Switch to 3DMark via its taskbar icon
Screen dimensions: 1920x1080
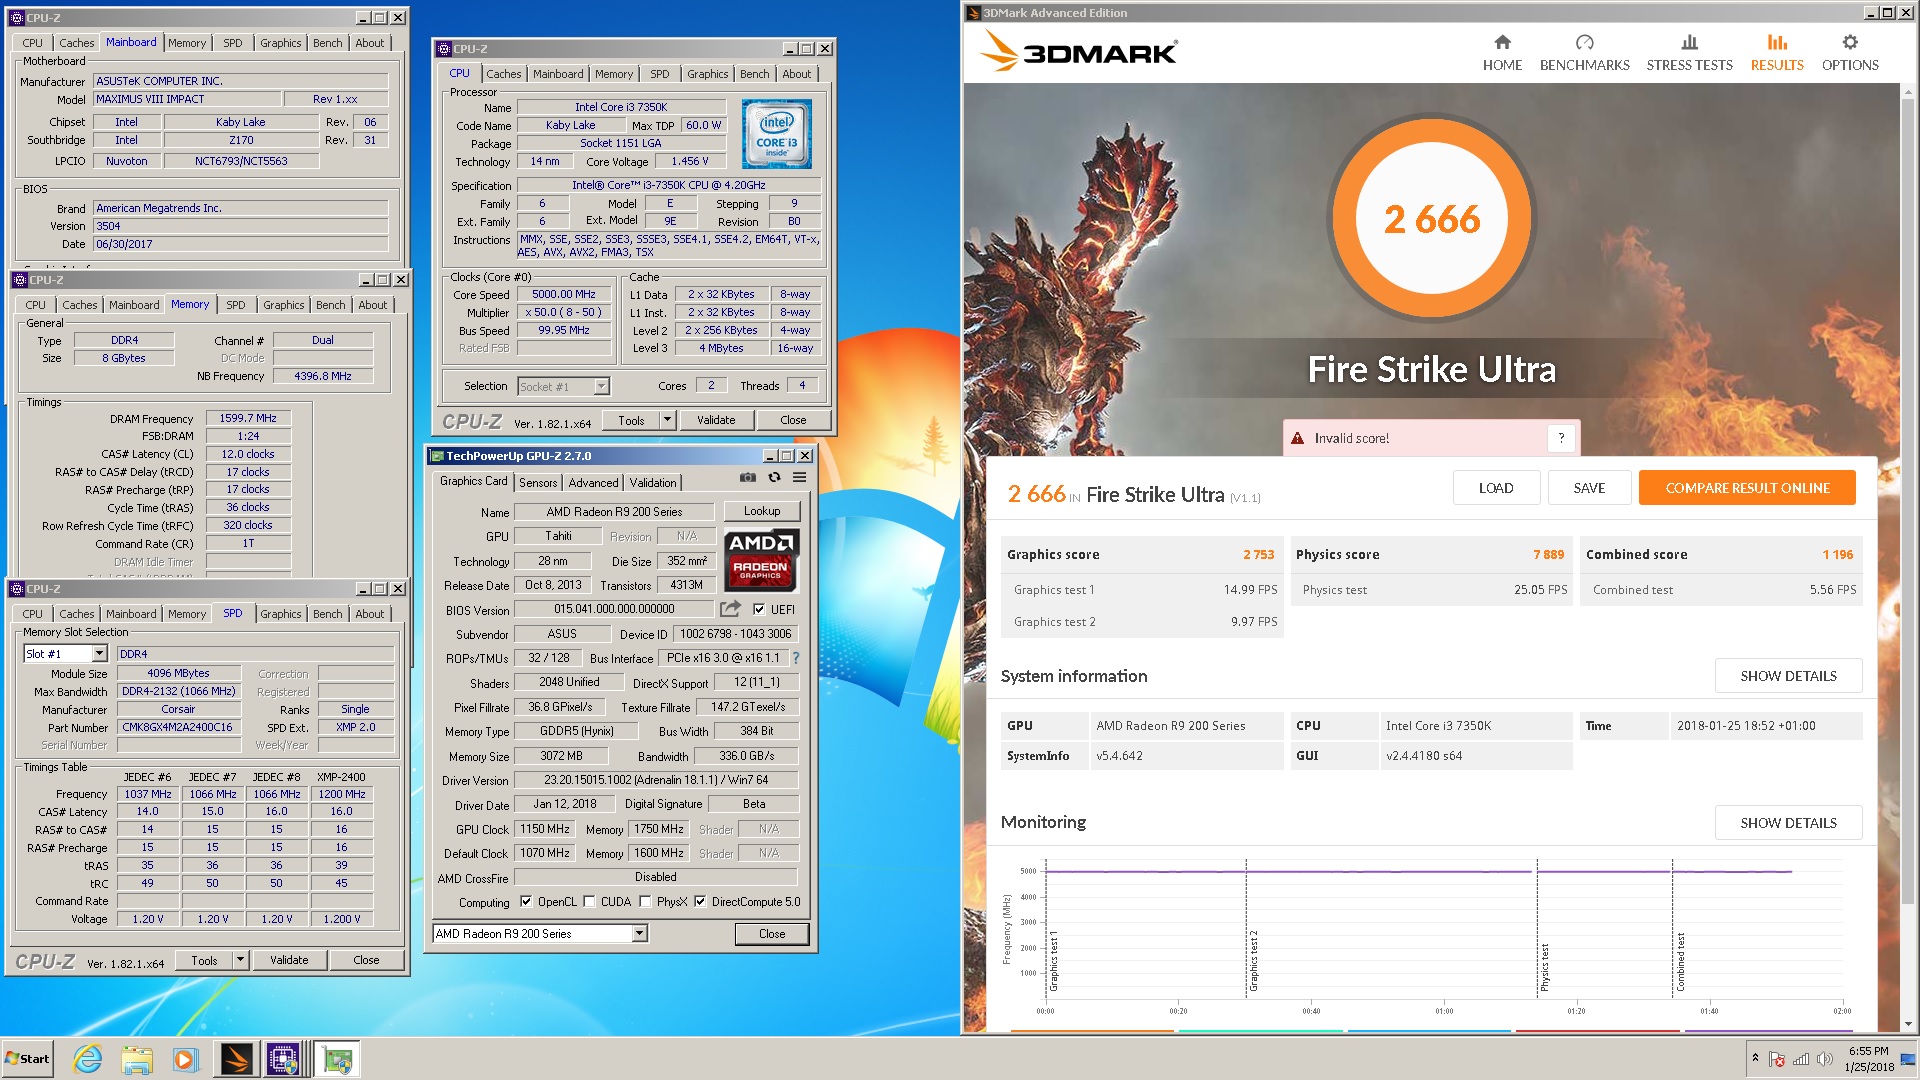tap(236, 1059)
